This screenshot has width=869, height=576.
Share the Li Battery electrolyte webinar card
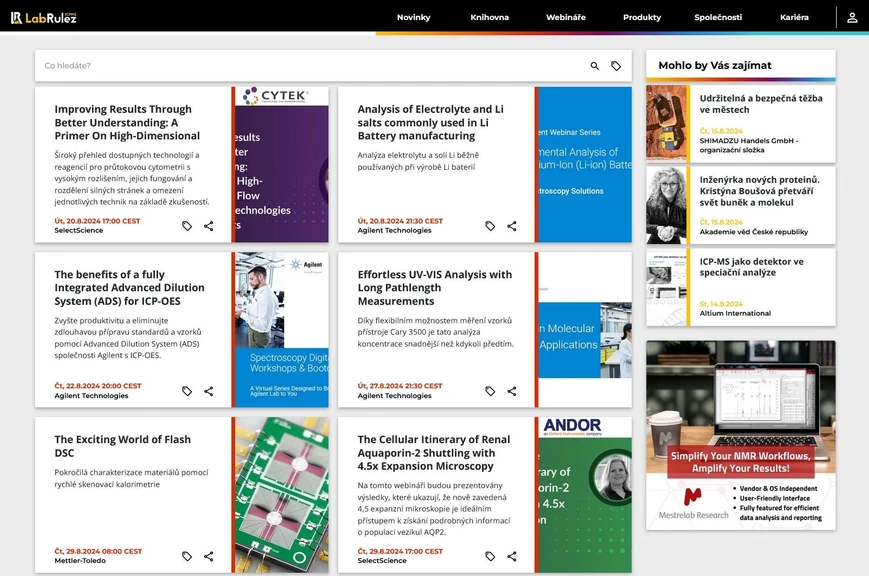[512, 226]
